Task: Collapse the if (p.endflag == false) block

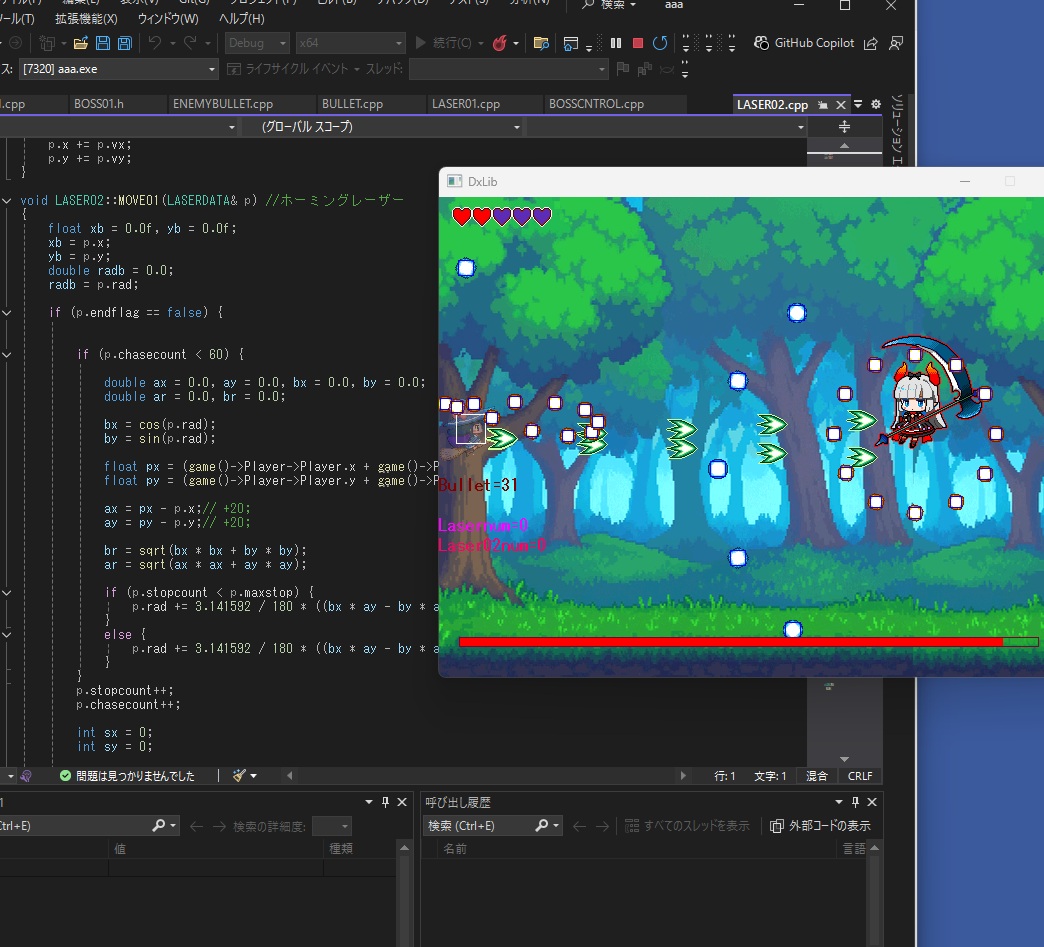Action: tap(7, 312)
